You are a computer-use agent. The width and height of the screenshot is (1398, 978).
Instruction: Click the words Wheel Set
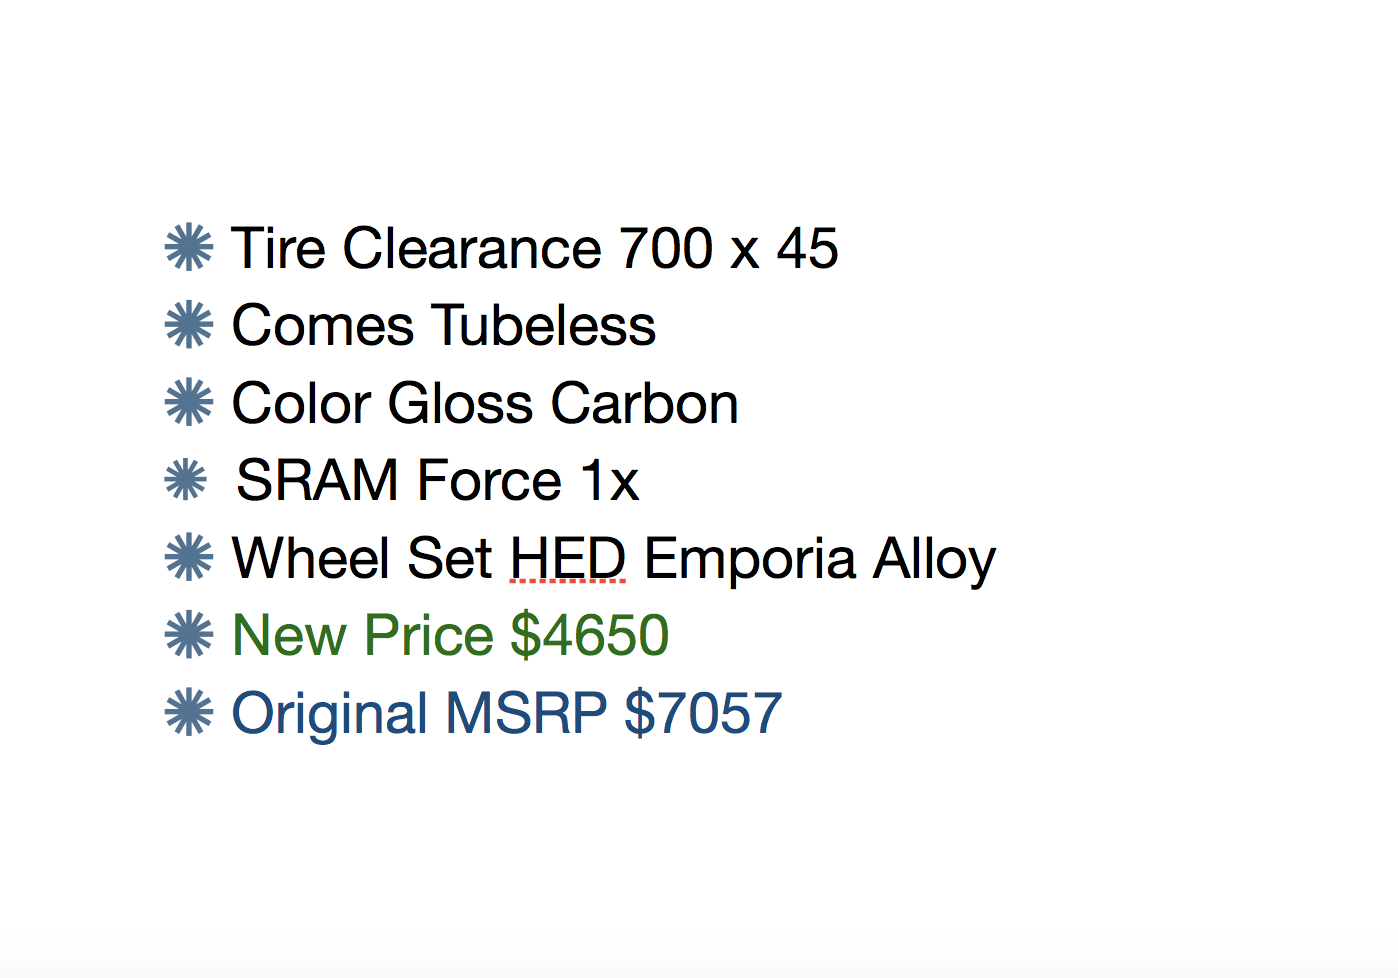362,558
